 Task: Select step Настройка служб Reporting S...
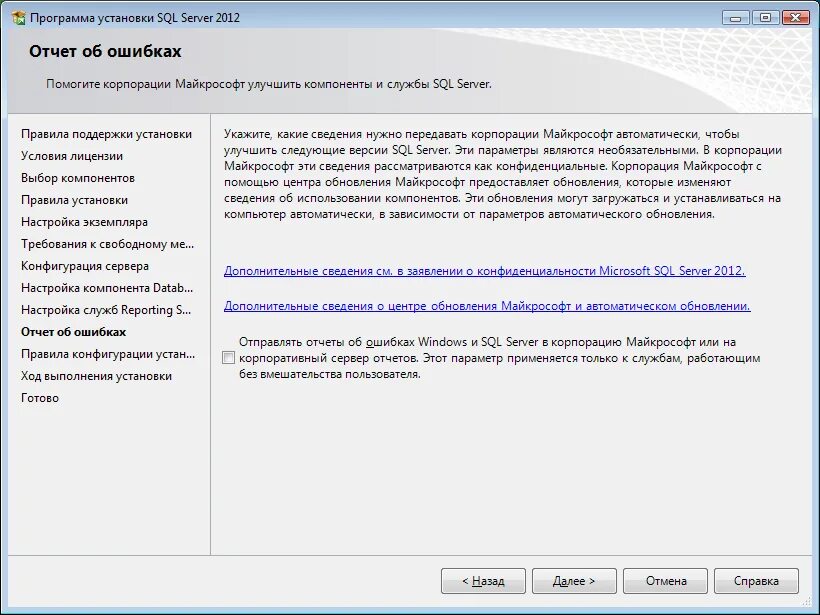[x=106, y=310]
